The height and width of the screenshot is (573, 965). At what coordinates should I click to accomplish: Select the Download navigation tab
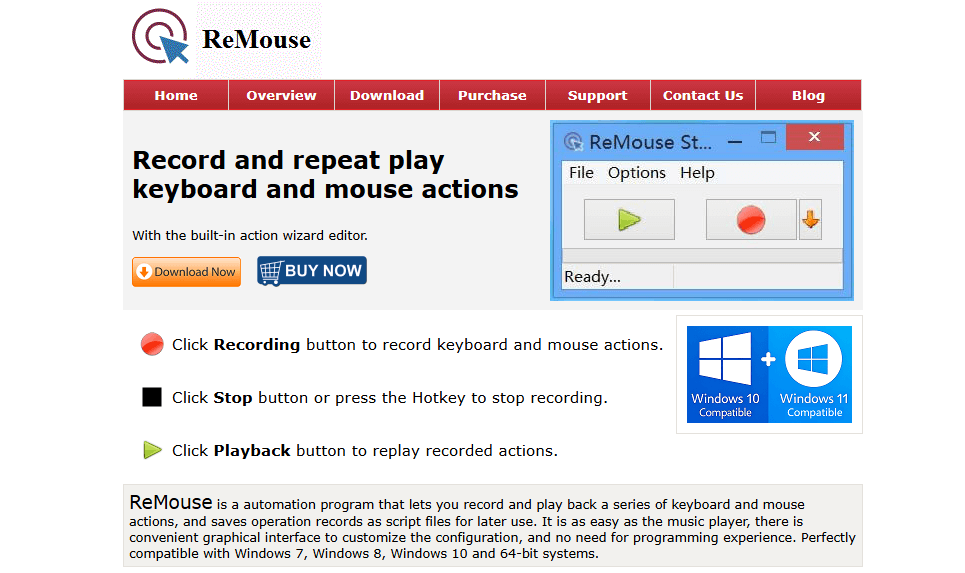[x=387, y=95]
